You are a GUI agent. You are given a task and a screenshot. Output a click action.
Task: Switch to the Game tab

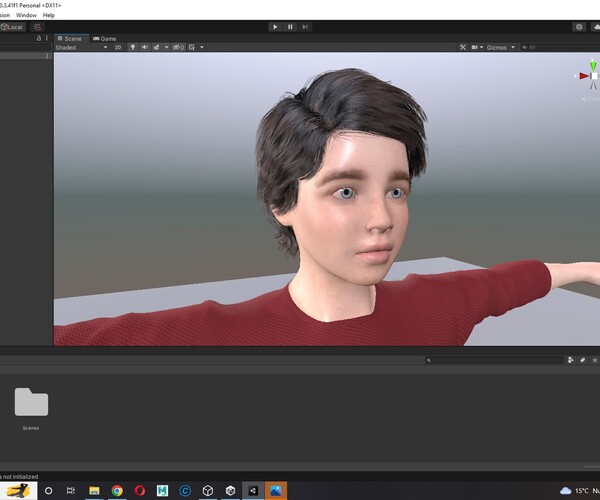(x=104, y=39)
